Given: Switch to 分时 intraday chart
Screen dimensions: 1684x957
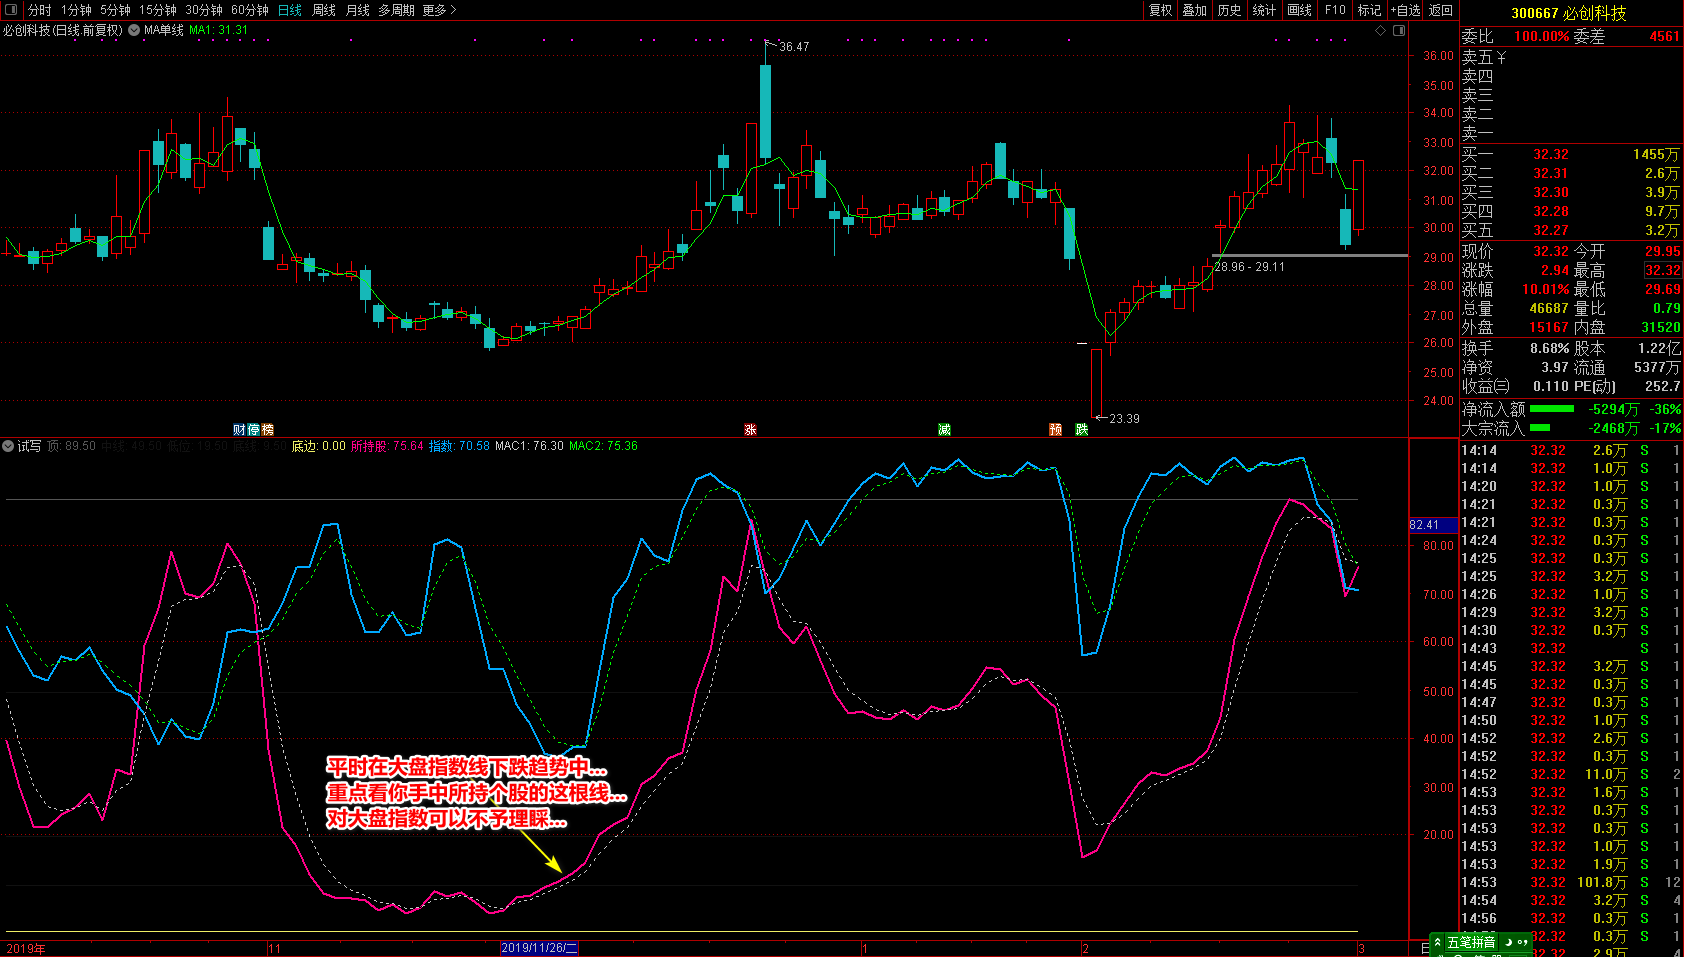Looking at the screenshot, I should tap(40, 10).
